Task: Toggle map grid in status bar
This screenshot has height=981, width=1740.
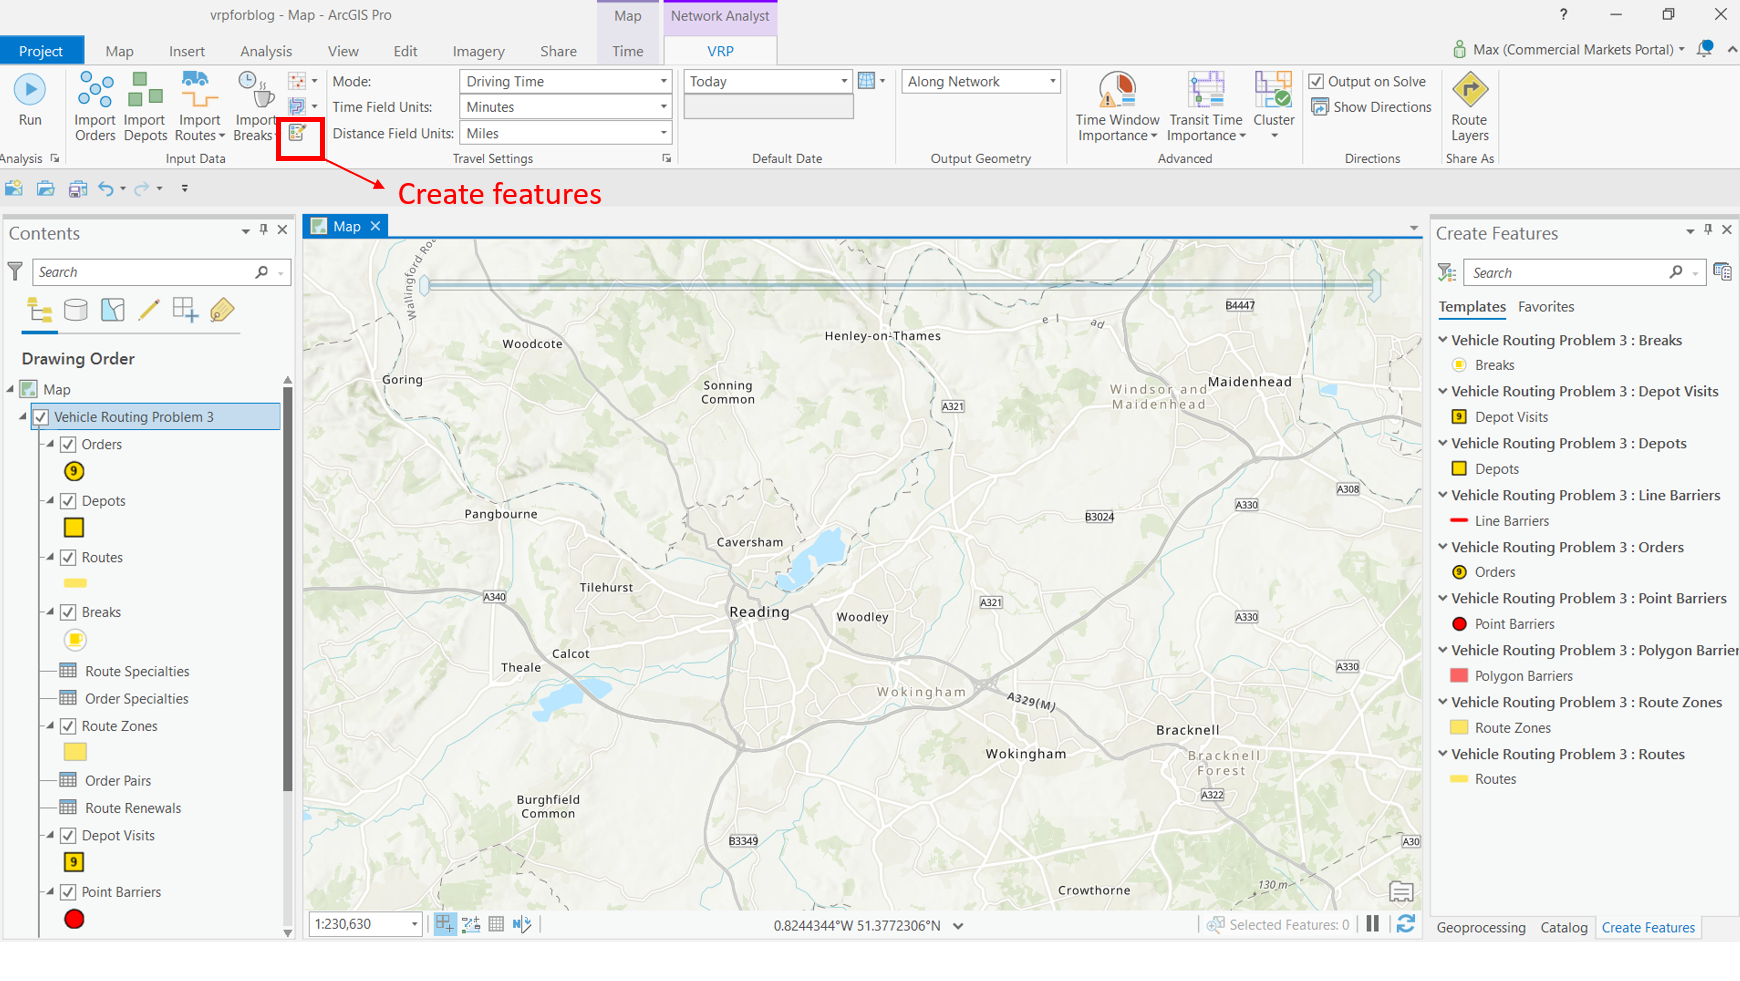Action: click(496, 924)
